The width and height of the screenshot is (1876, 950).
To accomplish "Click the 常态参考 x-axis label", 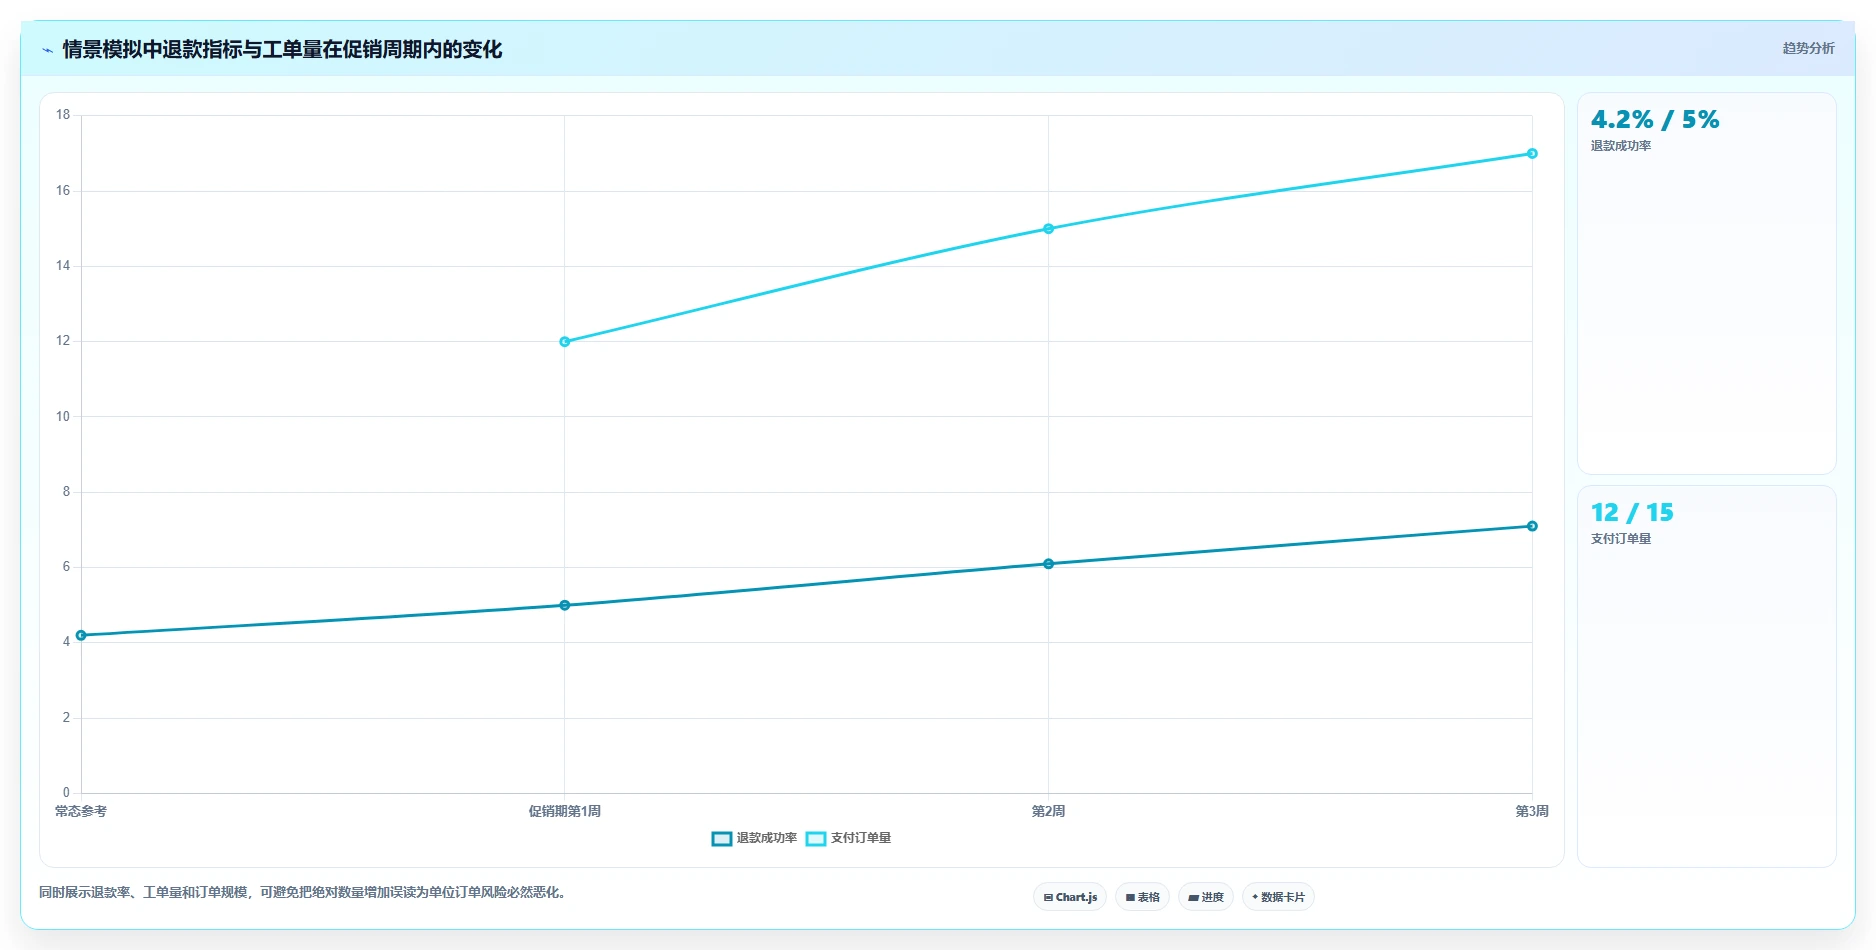I will [x=81, y=811].
